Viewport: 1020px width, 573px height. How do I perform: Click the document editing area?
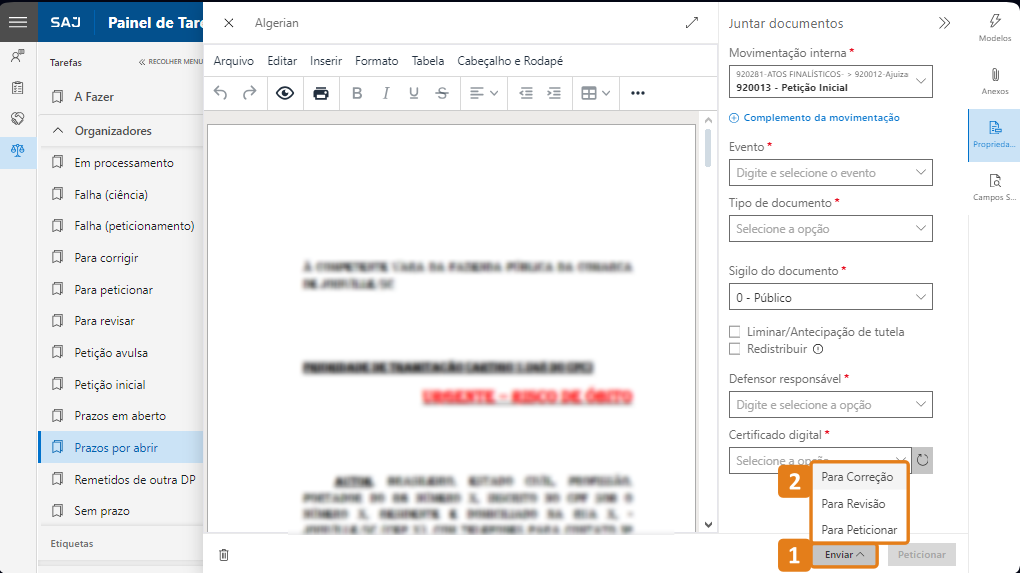[451, 329]
